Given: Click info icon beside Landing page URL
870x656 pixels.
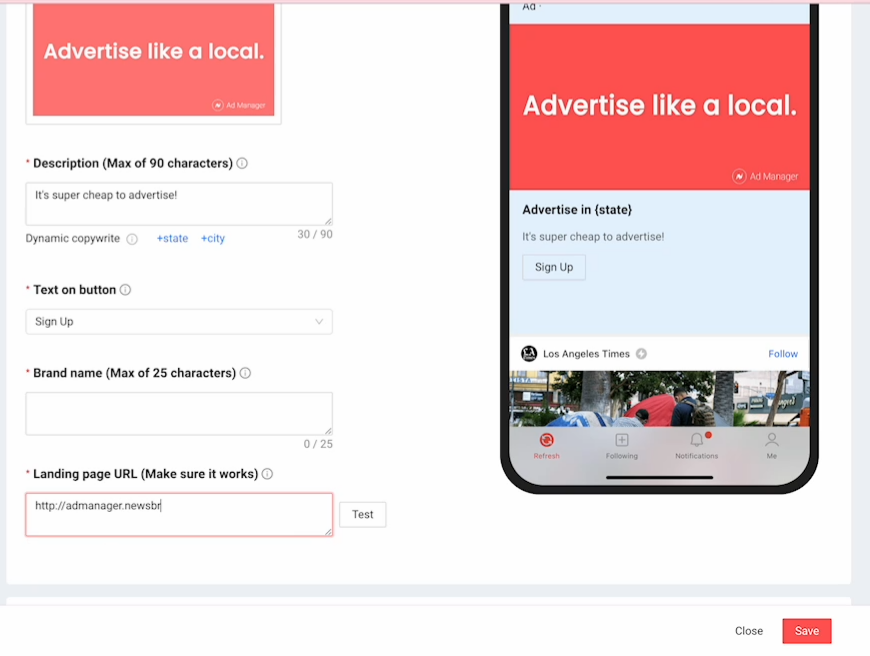Looking at the screenshot, I should [267, 474].
